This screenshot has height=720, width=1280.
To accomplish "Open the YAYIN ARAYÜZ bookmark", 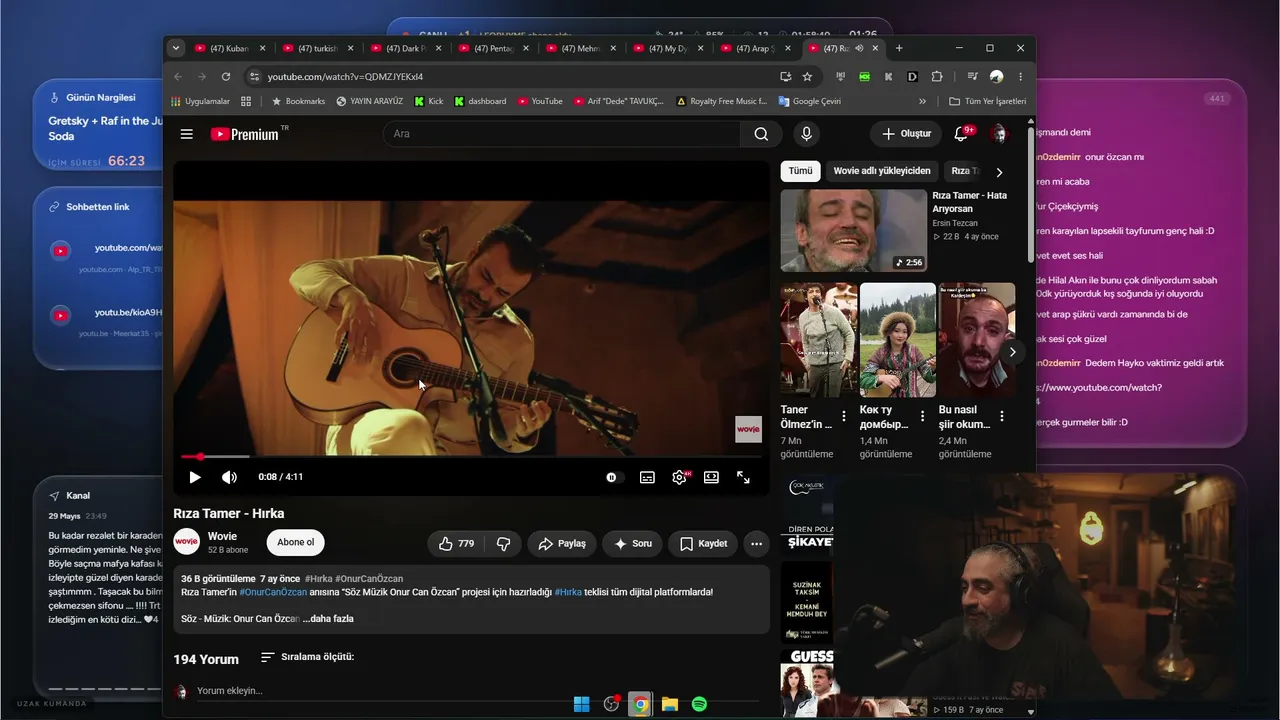I will click(370, 101).
